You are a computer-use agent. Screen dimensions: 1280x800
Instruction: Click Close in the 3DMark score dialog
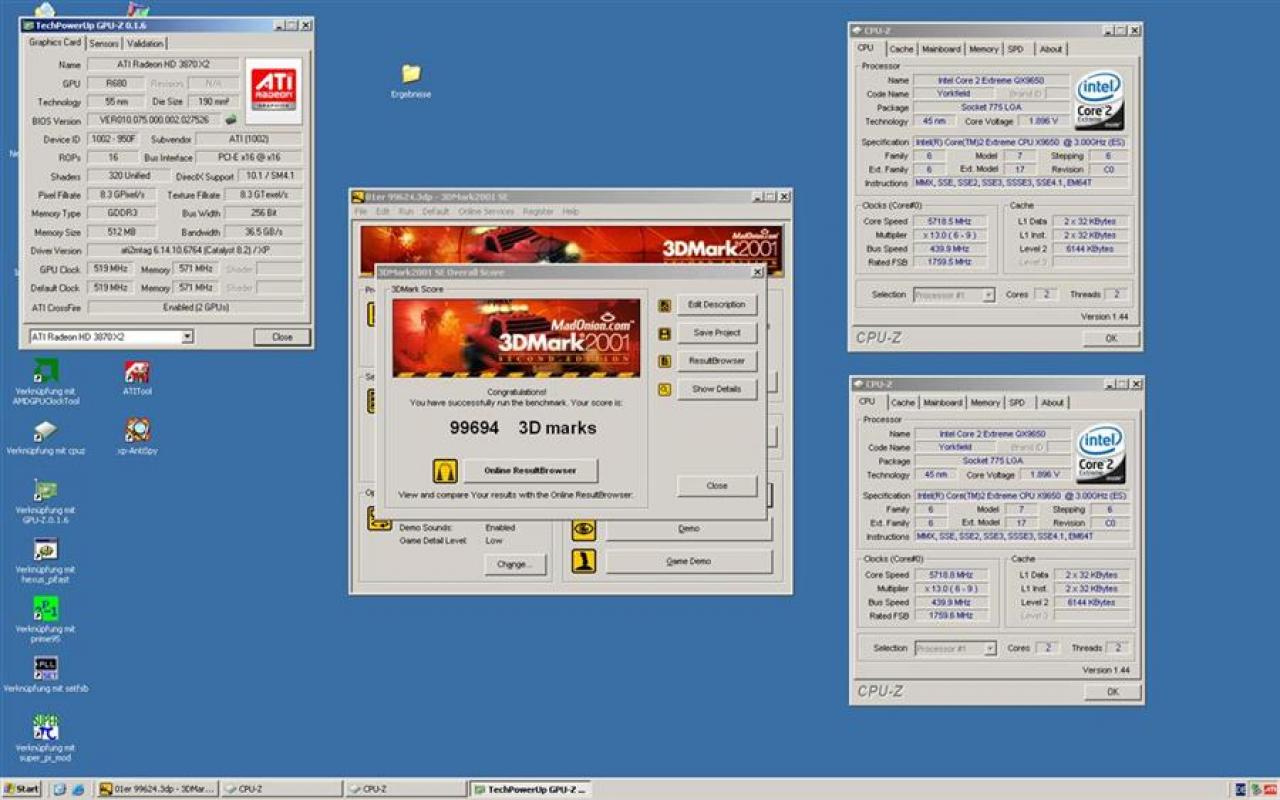tap(717, 486)
